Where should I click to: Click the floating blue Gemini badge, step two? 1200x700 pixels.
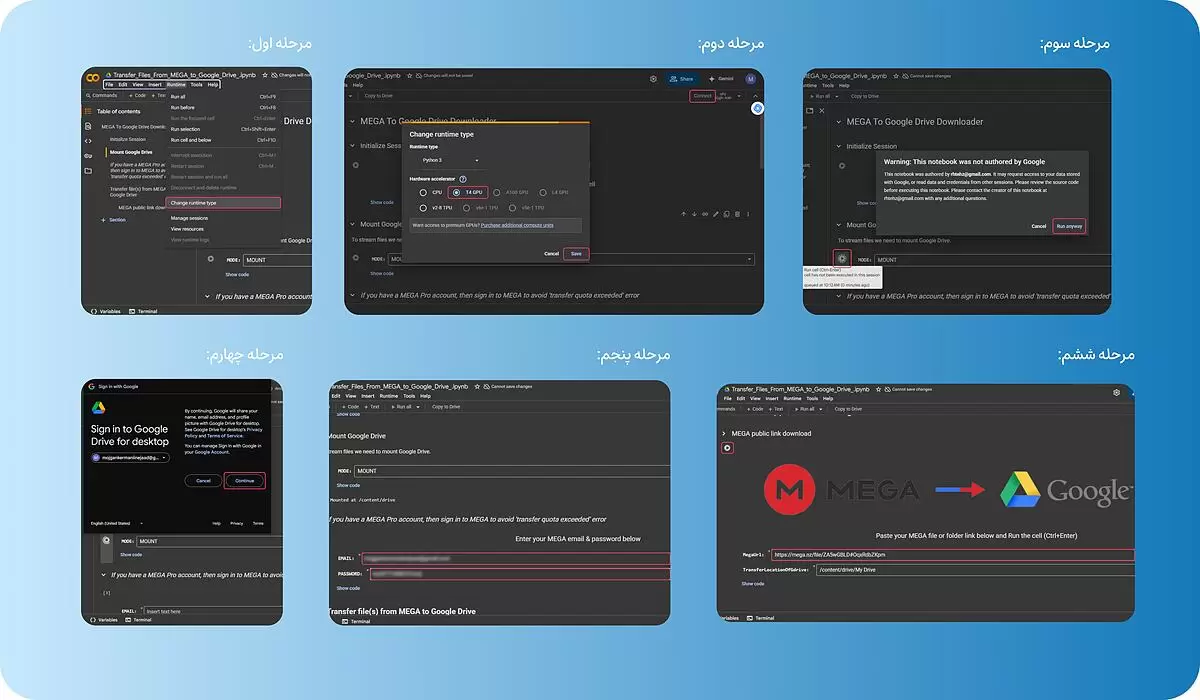[758, 107]
